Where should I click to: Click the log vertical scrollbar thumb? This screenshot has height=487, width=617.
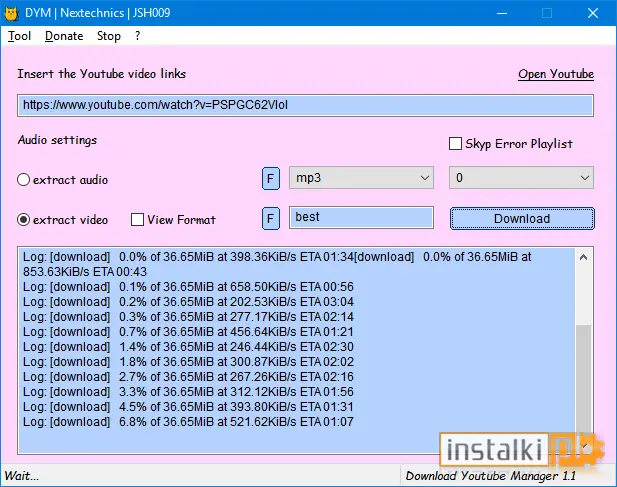pos(584,380)
